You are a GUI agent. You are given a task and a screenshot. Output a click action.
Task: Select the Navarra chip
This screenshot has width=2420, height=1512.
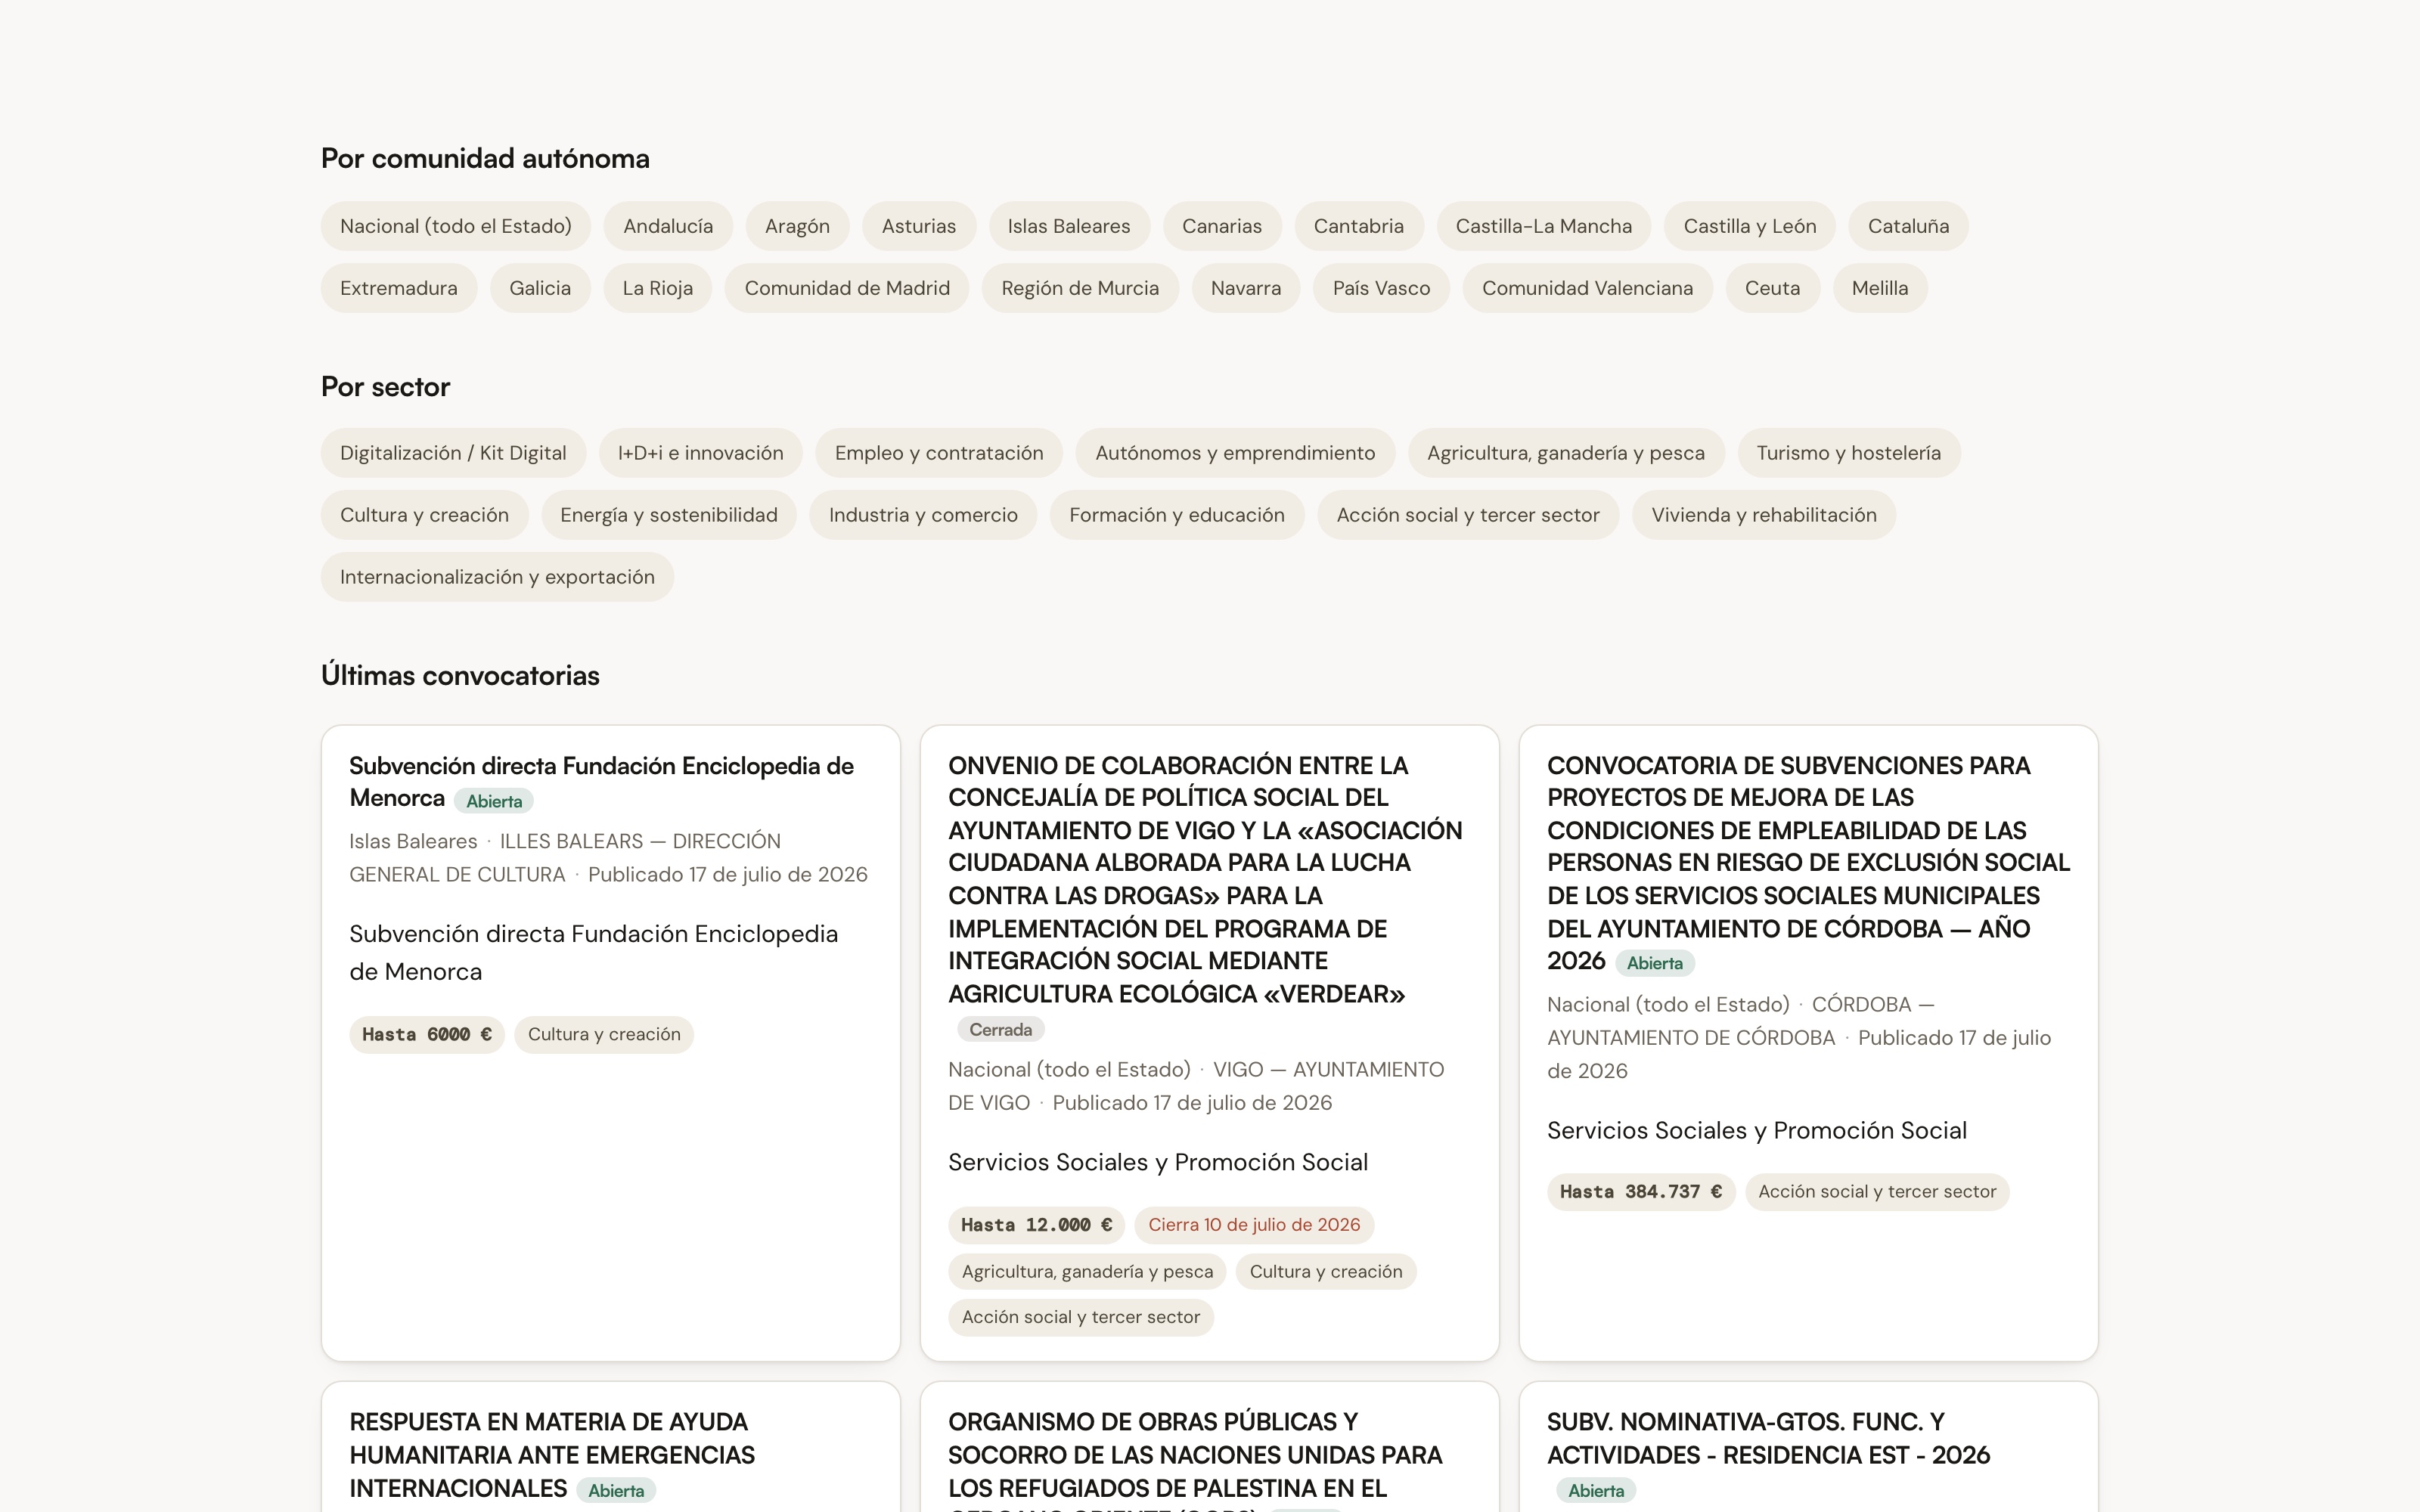coord(1245,288)
